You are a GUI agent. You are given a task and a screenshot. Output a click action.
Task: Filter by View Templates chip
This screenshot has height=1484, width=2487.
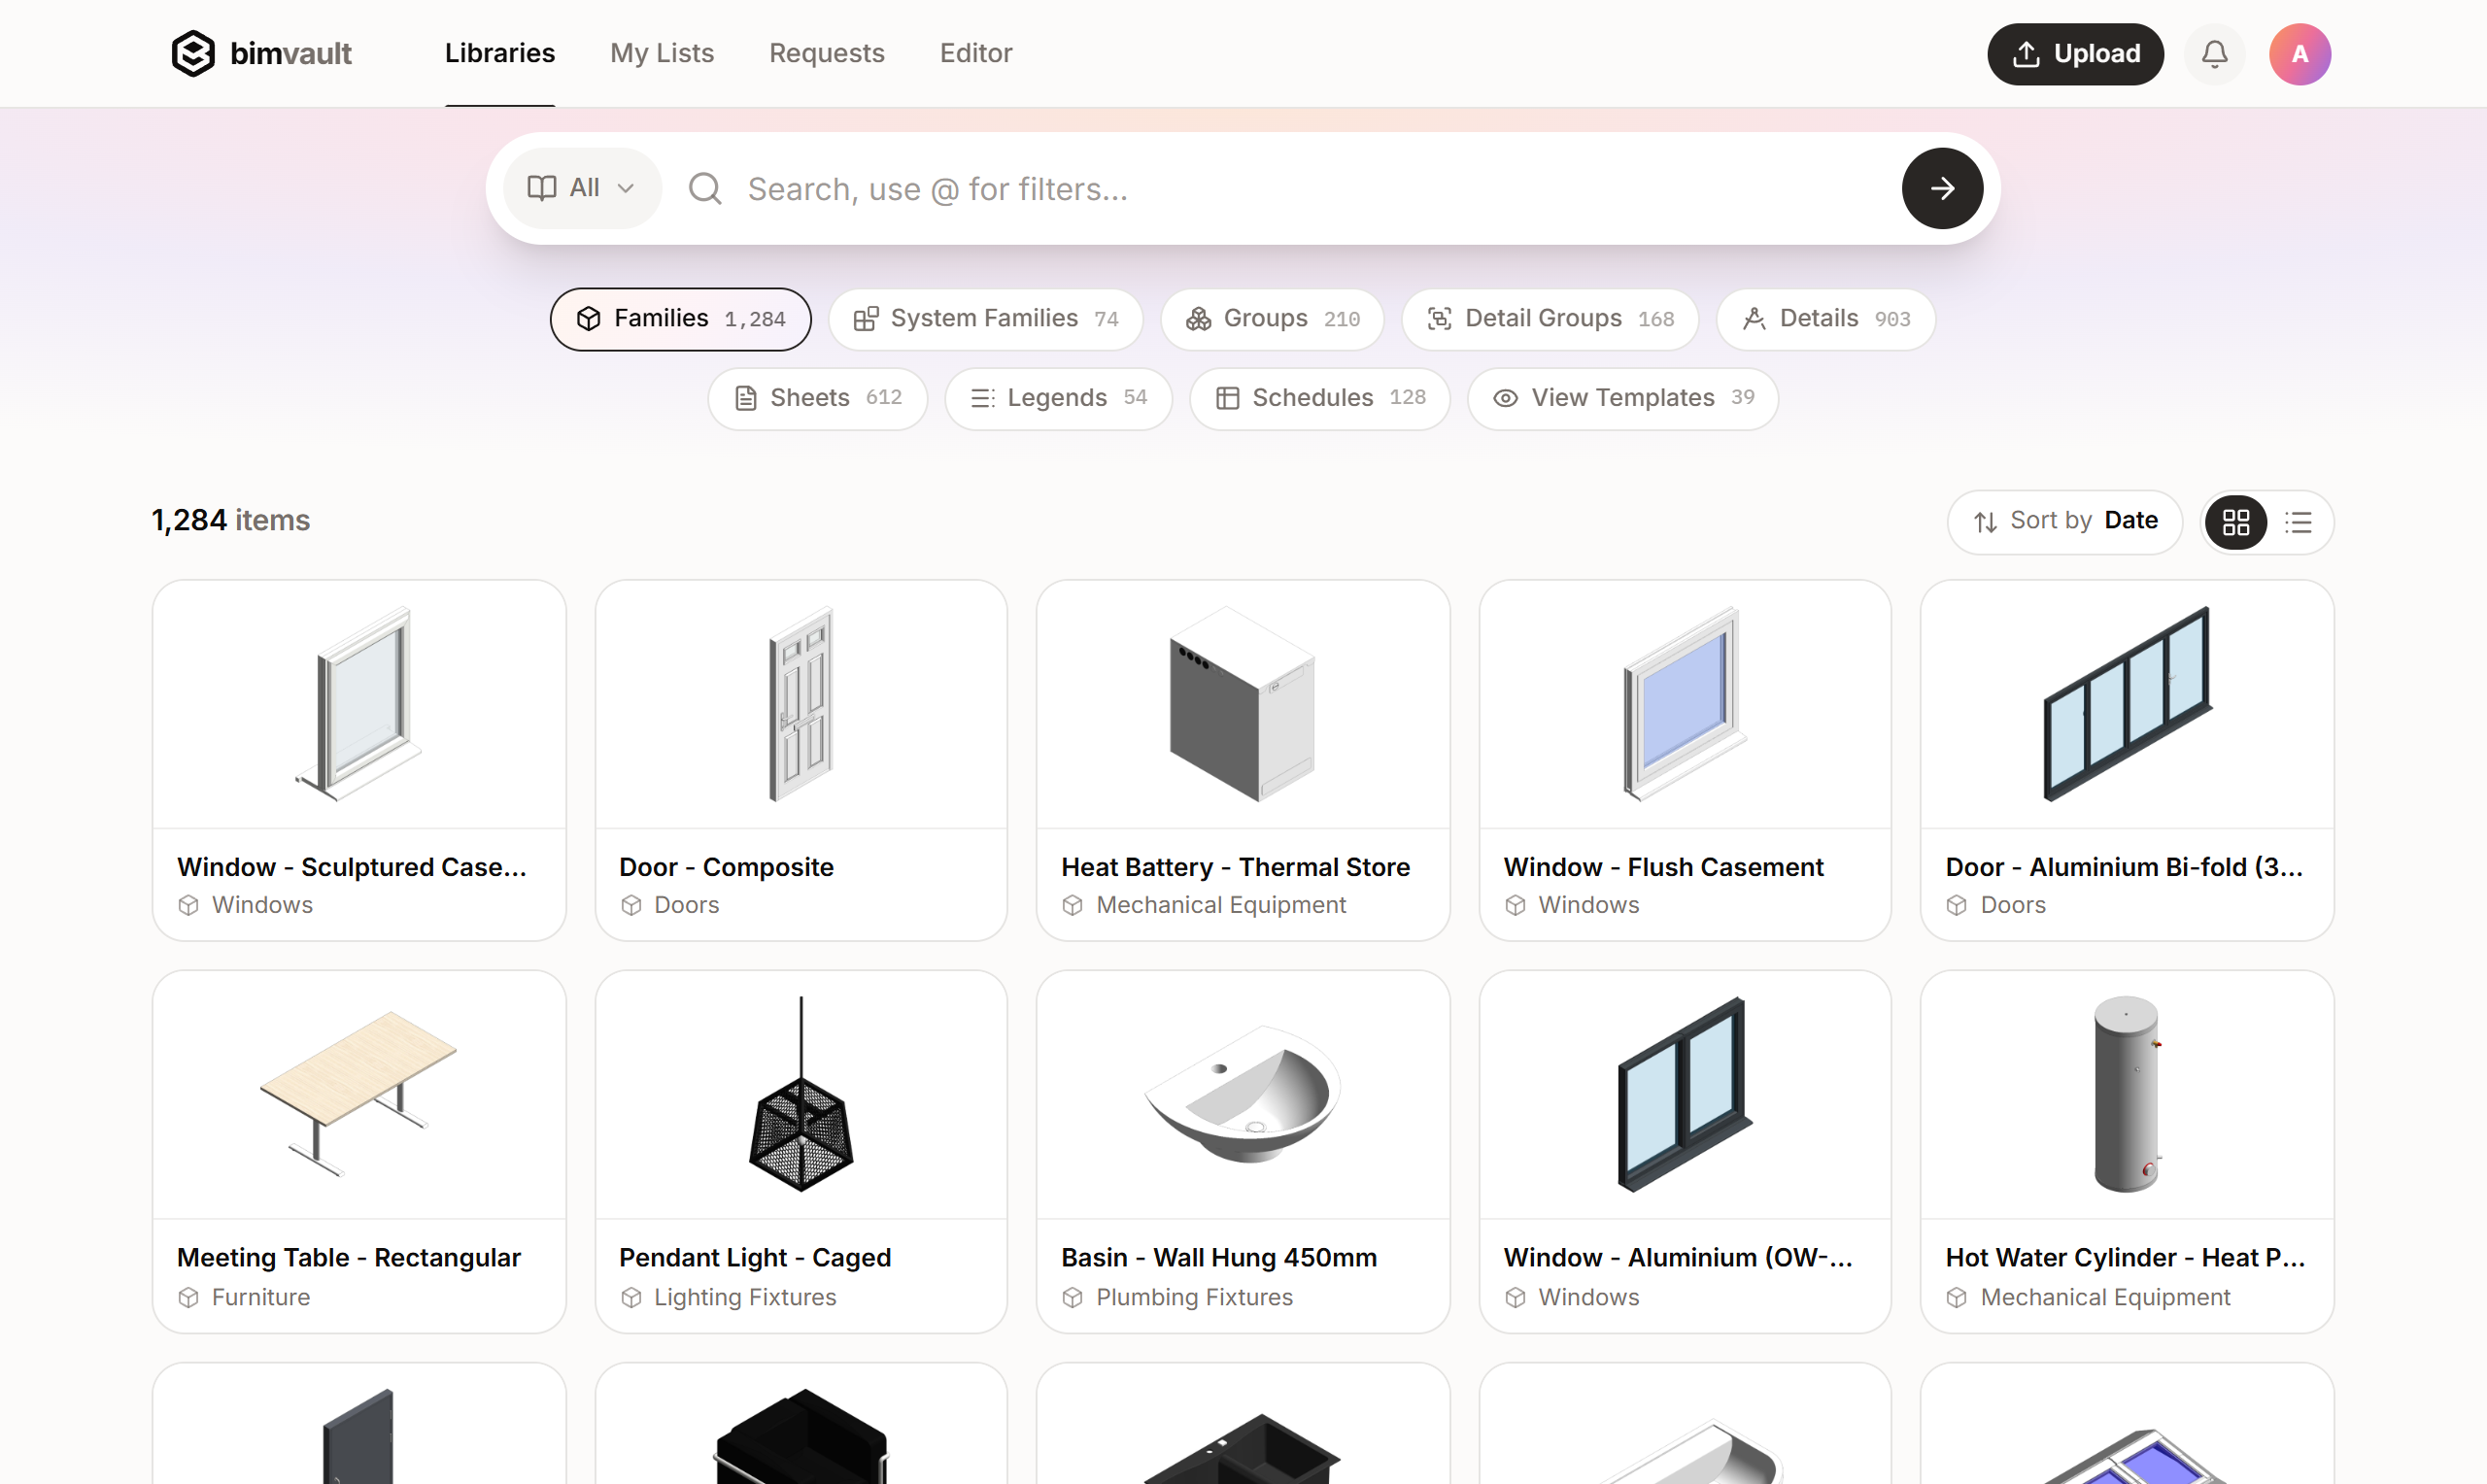click(1622, 399)
